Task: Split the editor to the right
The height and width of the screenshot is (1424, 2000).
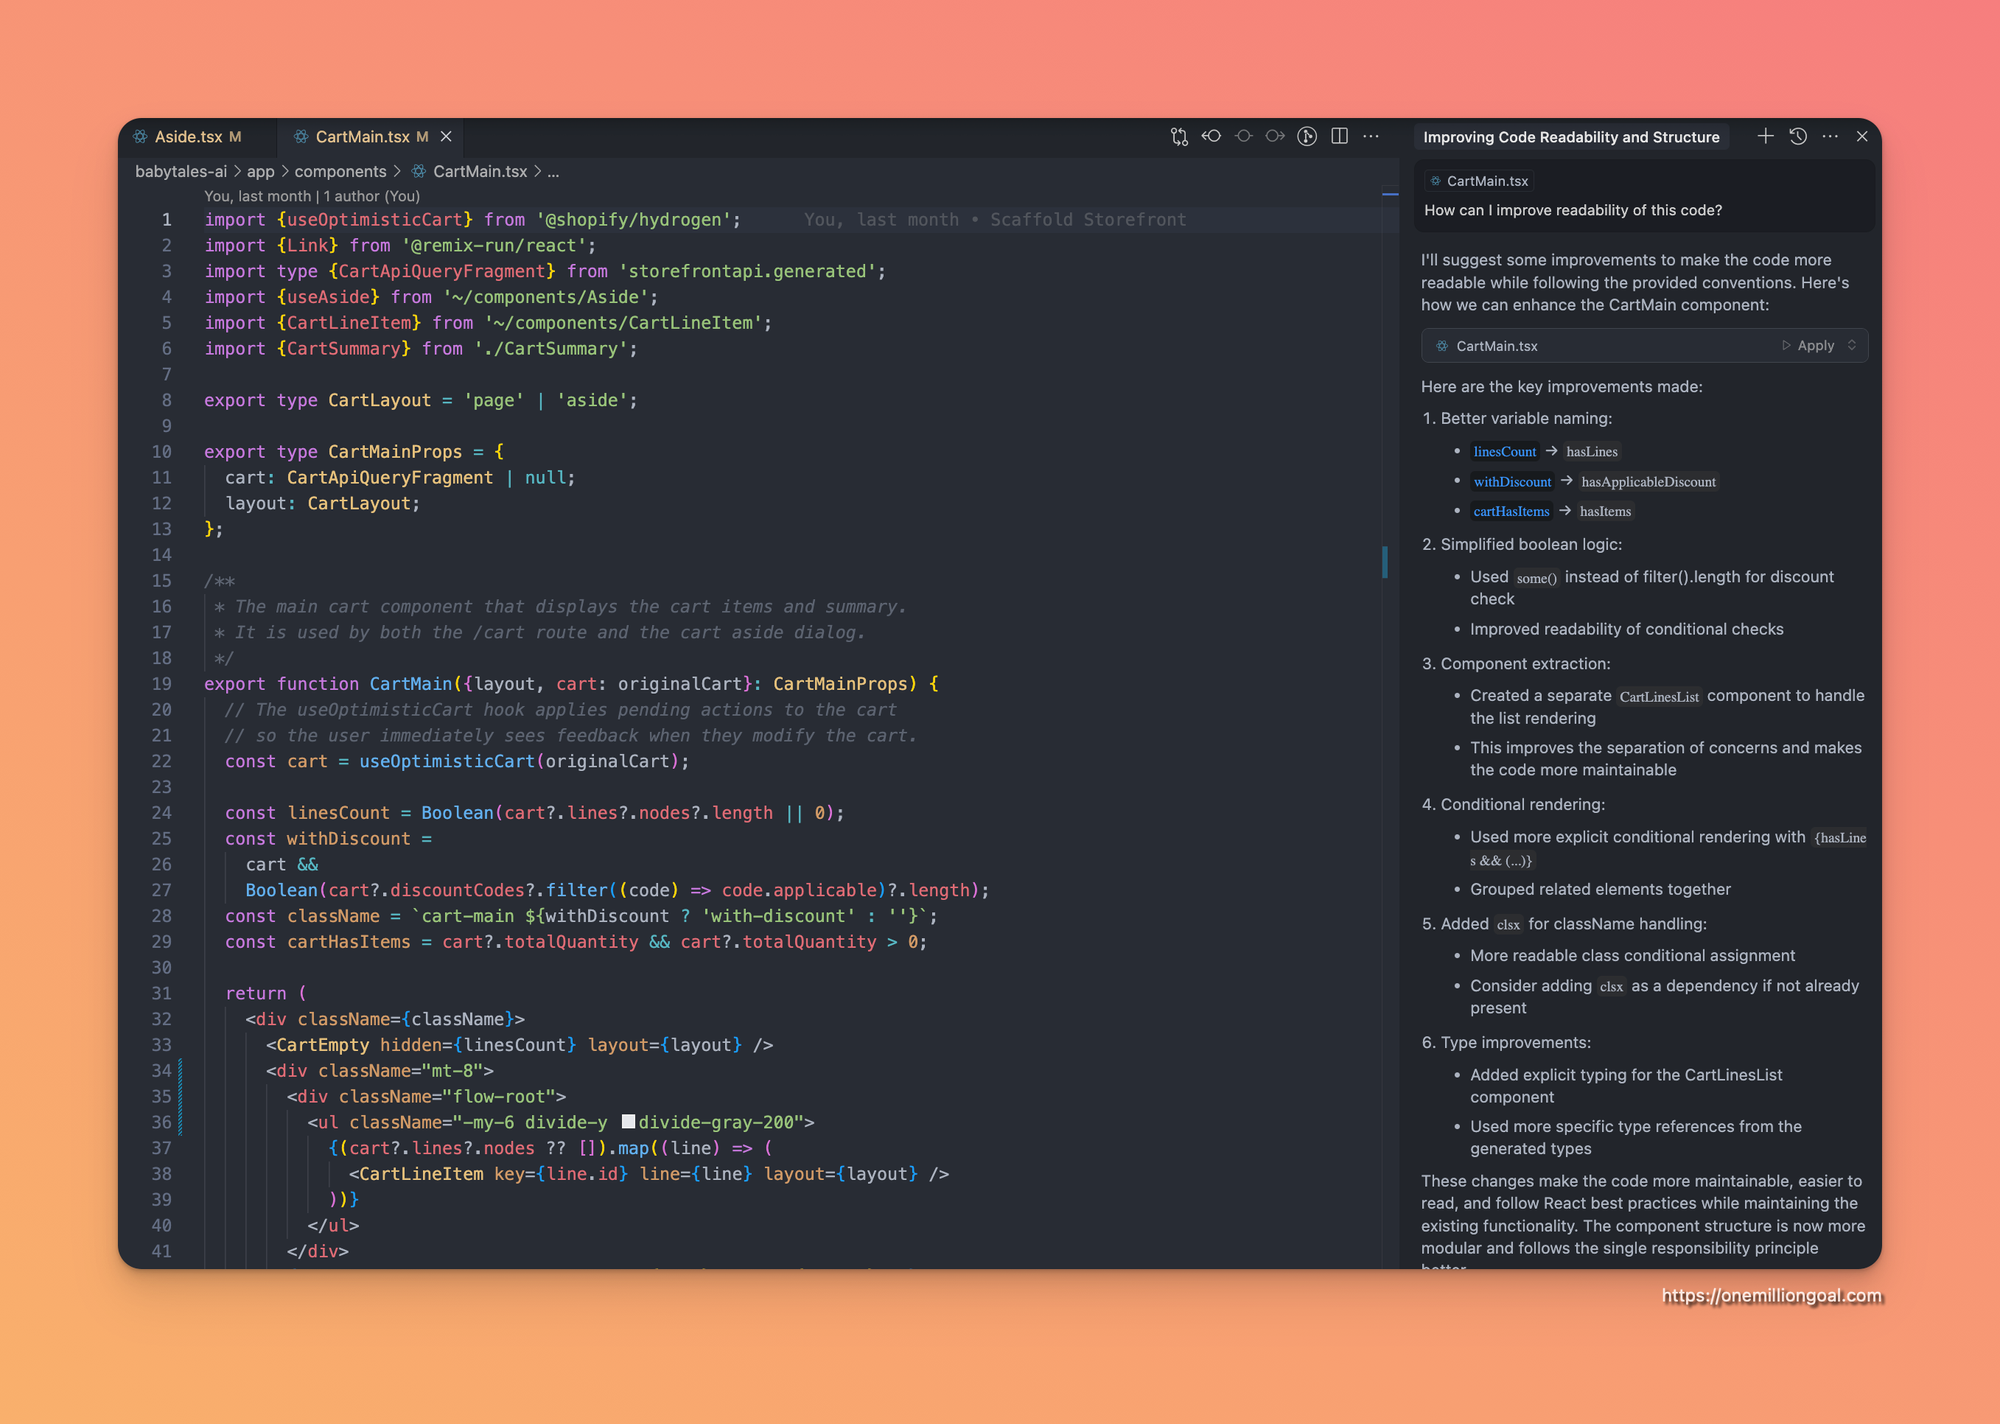Action: point(1339,137)
